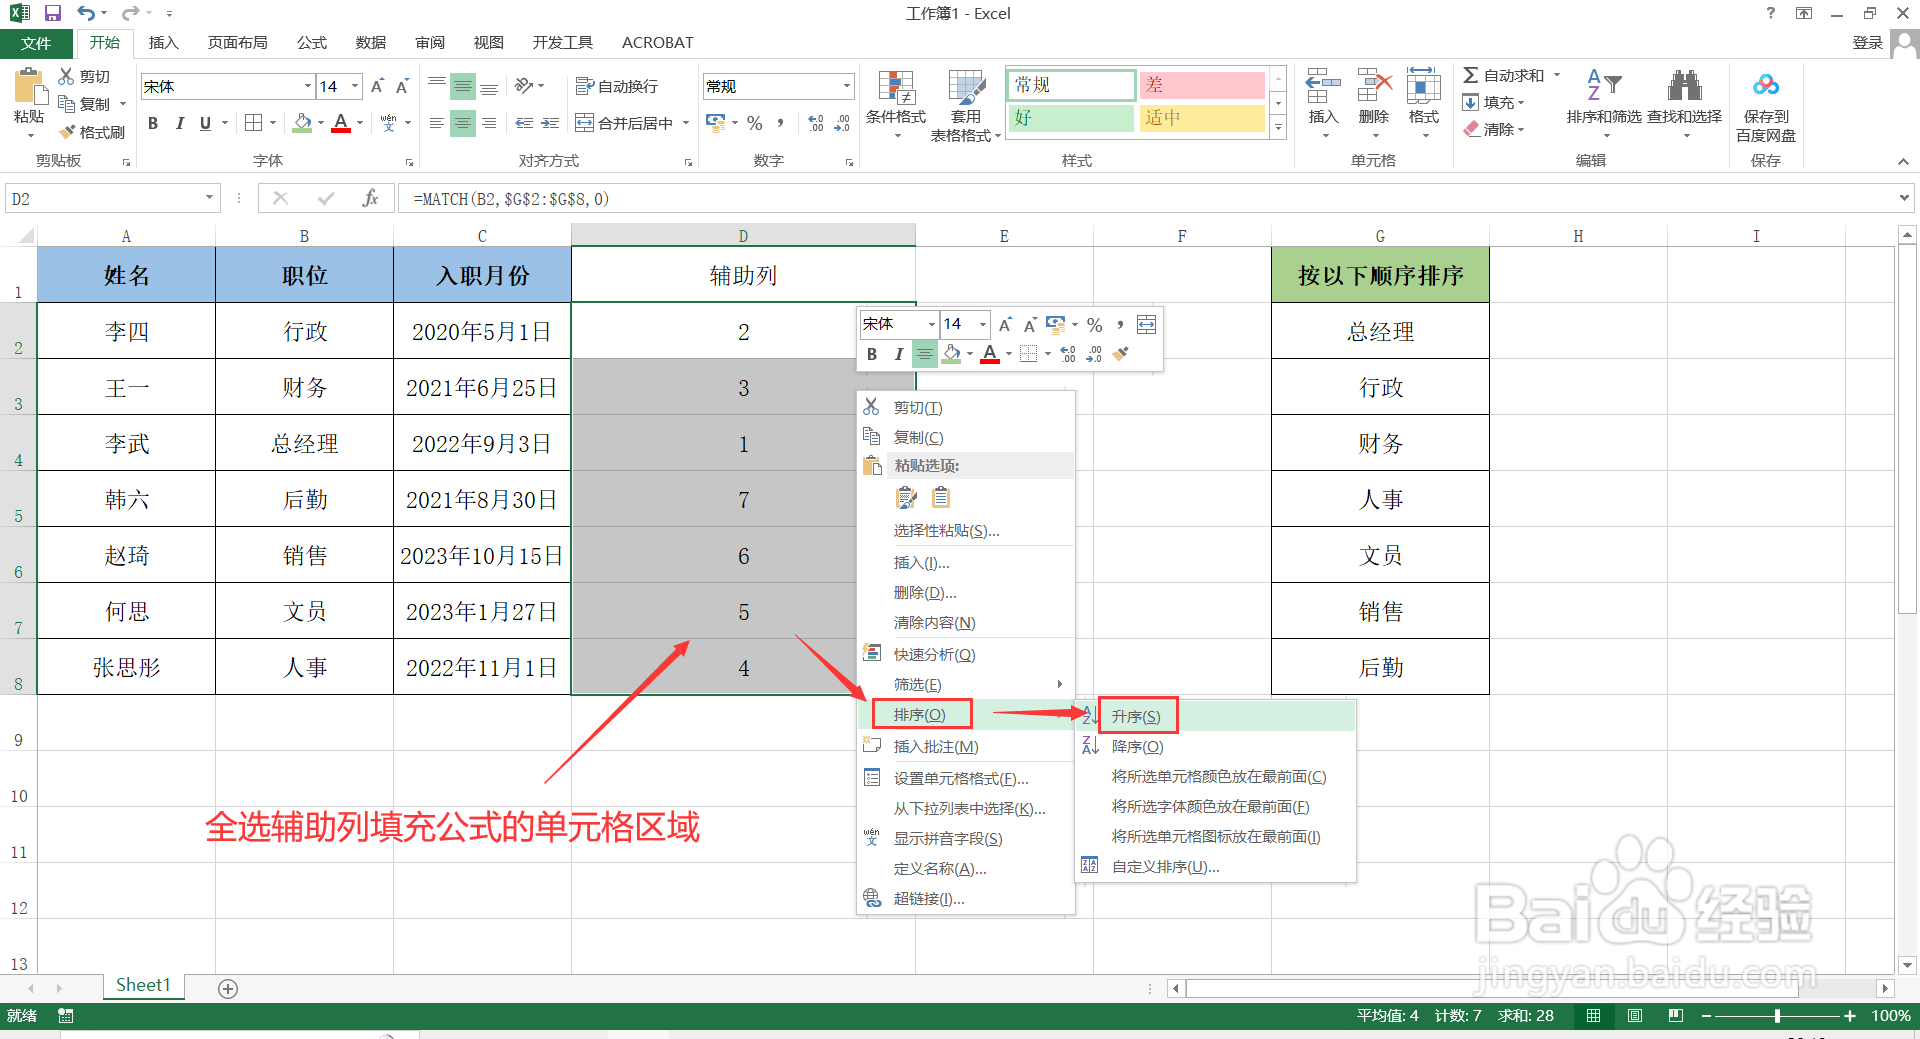Click the fx insert function button
This screenshot has height=1039, width=1920.
(370, 198)
